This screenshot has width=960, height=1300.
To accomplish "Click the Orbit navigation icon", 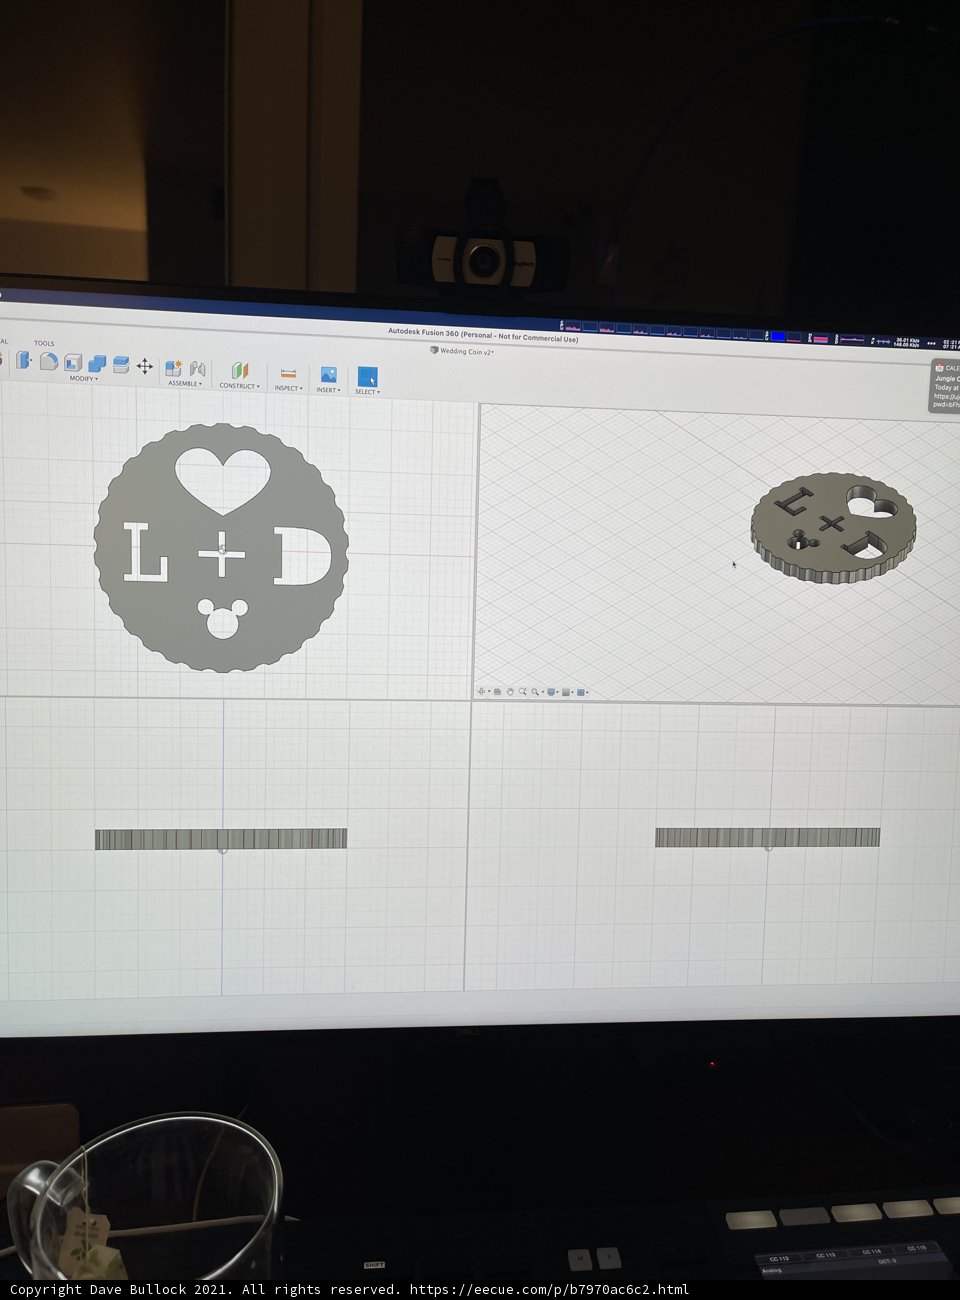I will [481, 692].
